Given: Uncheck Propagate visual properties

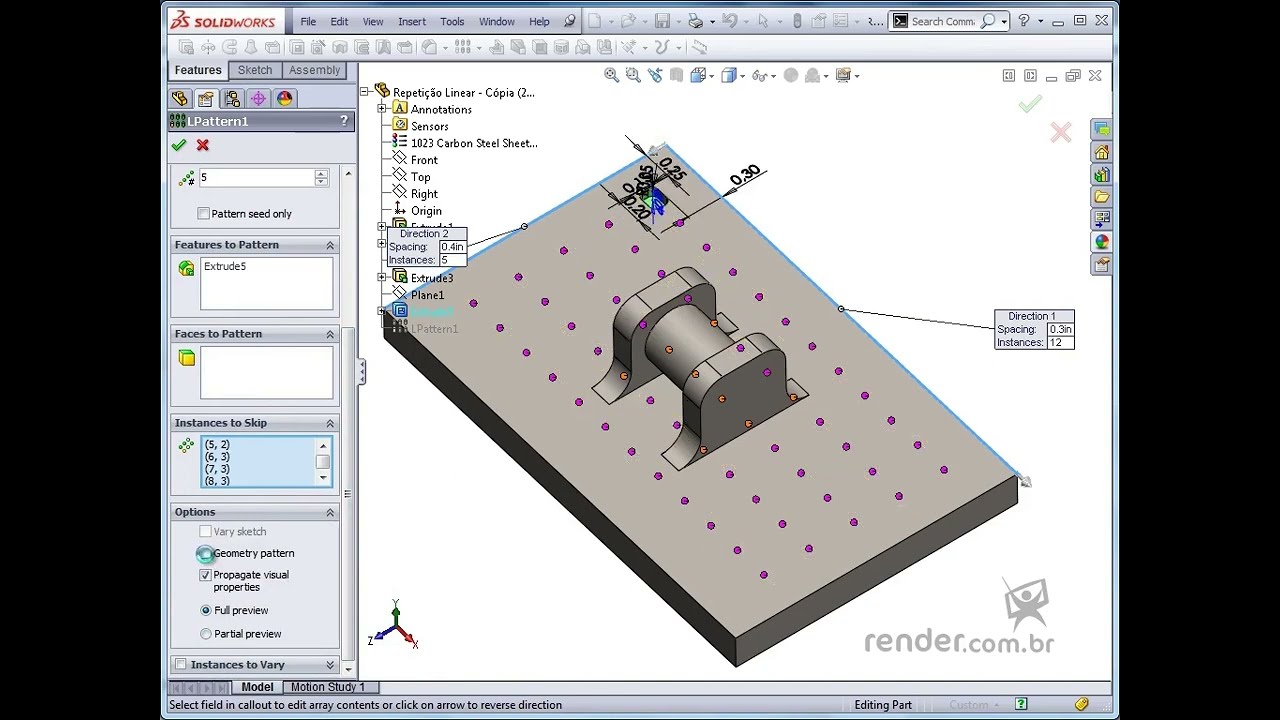Looking at the screenshot, I should point(205,576).
